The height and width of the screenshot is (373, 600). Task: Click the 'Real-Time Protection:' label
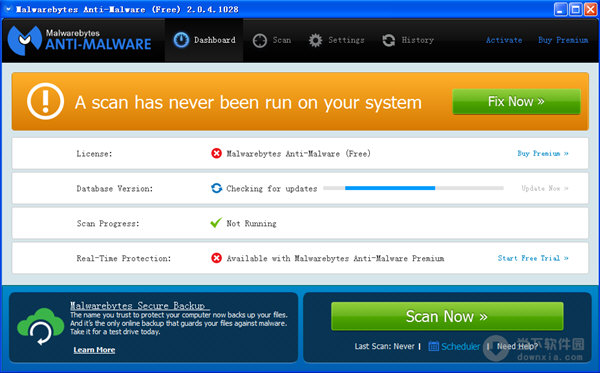click(124, 258)
